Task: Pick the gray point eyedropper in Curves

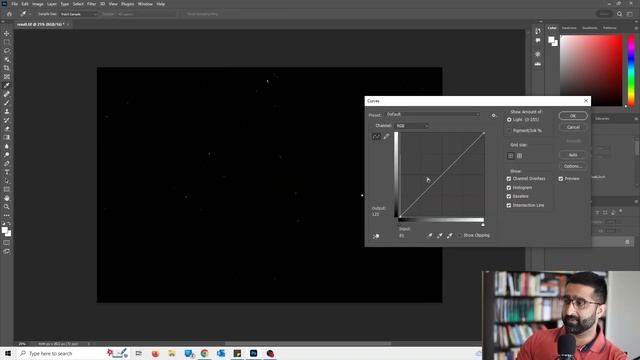Action: coord(440,236)
